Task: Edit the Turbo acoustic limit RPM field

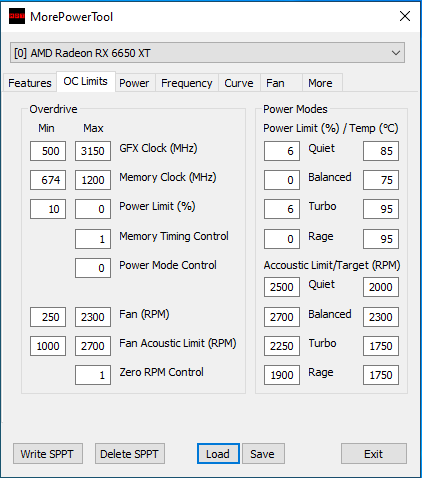Action: 282,346
